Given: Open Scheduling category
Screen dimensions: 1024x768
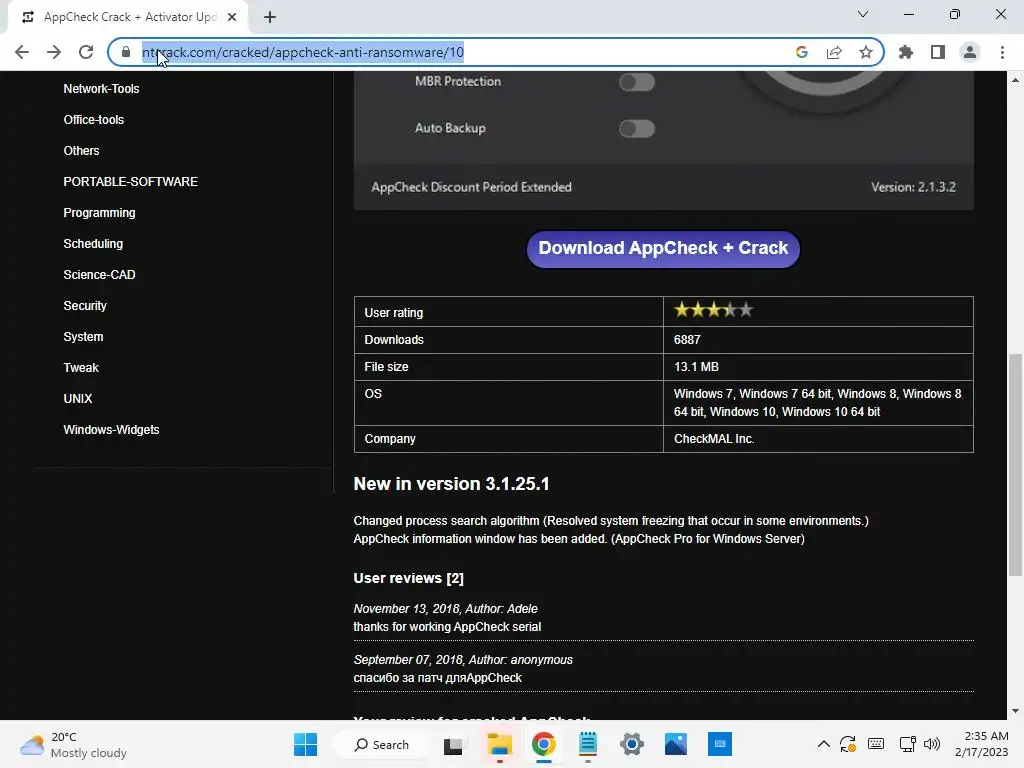Looking at the screenshot, I should tap(93, 244).
